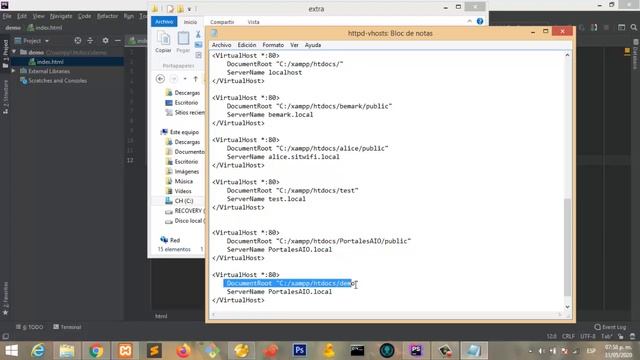Open Google Chrome from the taskbar

point(96,351)
